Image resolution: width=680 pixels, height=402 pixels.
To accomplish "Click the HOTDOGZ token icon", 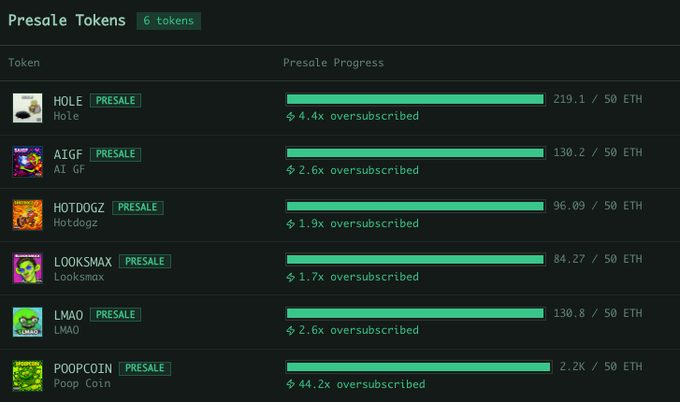I will click(x=27, y=215).
